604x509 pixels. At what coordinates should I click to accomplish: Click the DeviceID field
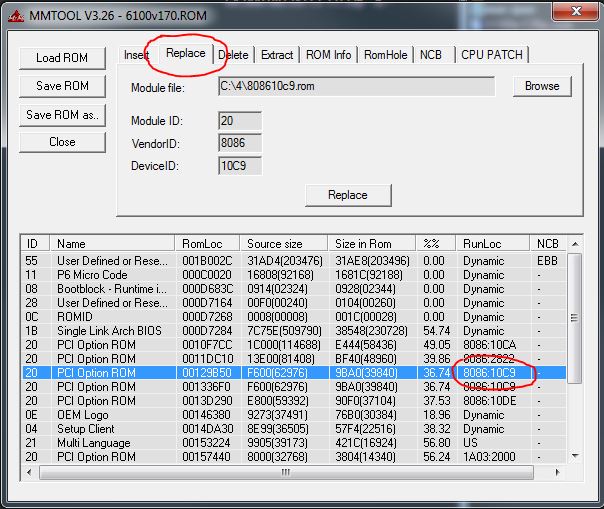240,166
